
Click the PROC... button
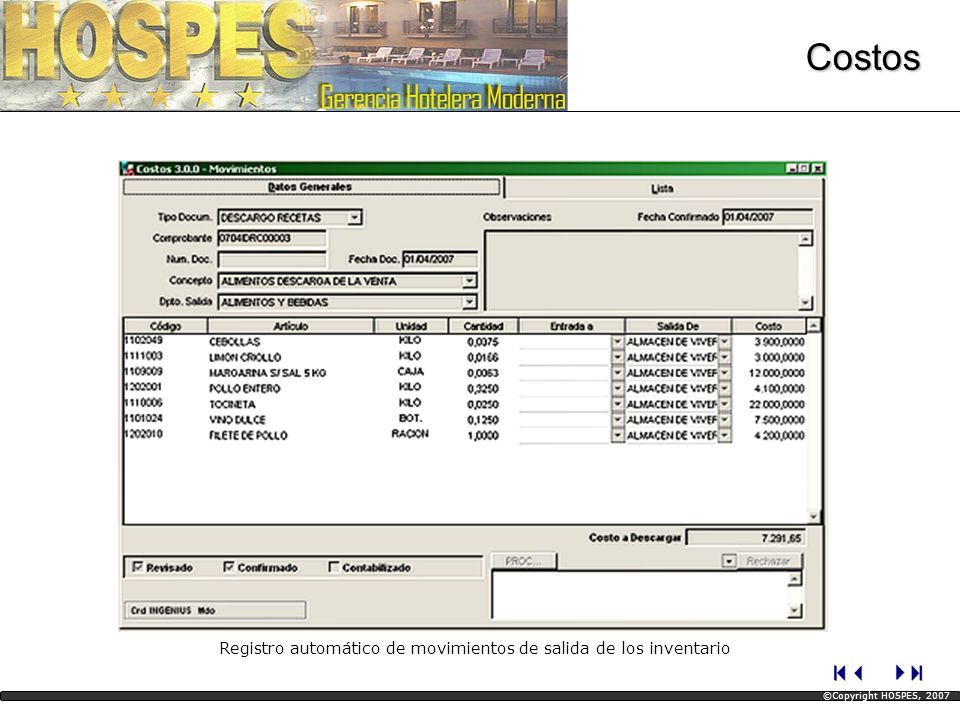click(x=523, y=561)
